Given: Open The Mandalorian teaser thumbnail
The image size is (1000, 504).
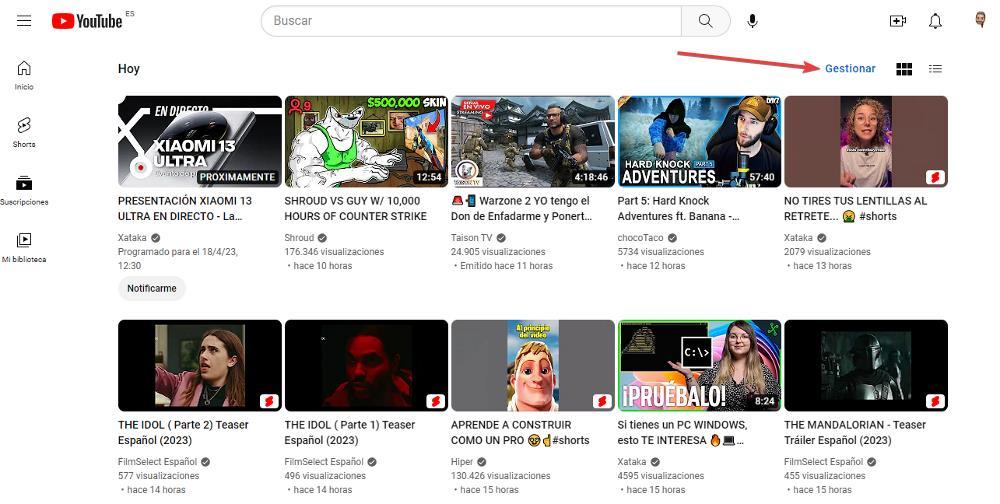Looking at the screenshot, I should click(865, 366).
